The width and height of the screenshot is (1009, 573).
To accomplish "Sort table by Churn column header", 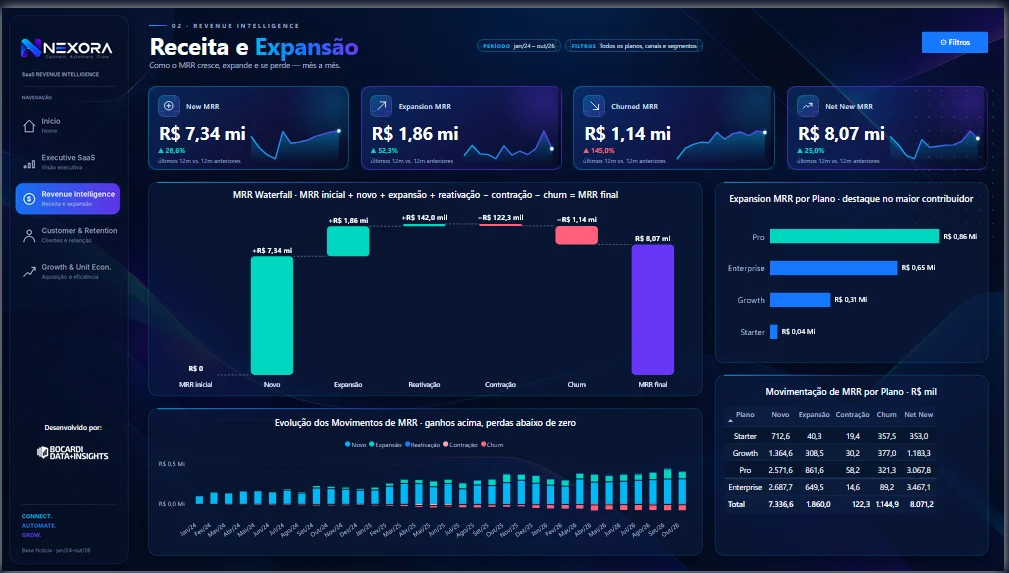I will point(886,415).
